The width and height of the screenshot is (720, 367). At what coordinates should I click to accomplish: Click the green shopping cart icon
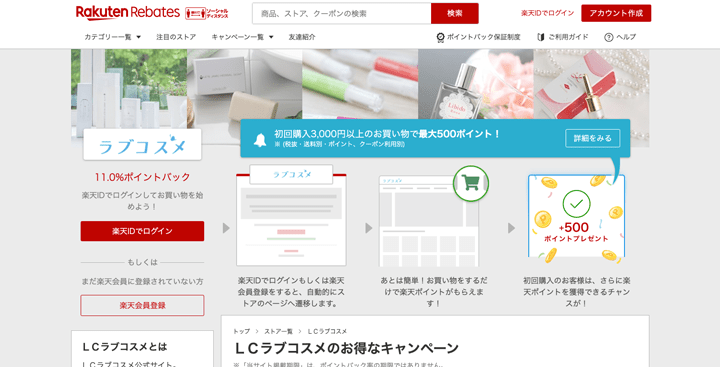click(x=471, y=183)
